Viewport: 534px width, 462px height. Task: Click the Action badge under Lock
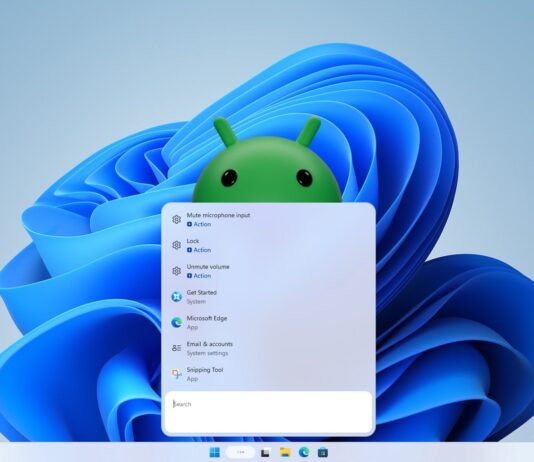[x=199, y=250]
